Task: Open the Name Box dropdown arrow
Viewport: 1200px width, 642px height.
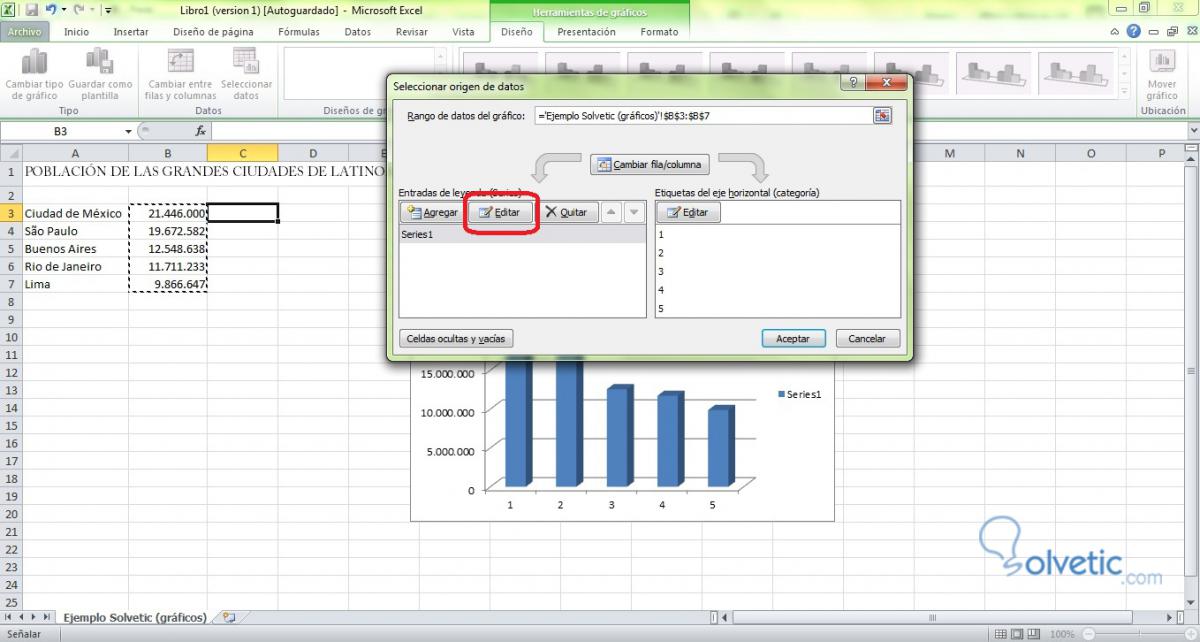Action: (x=128, y=132)
